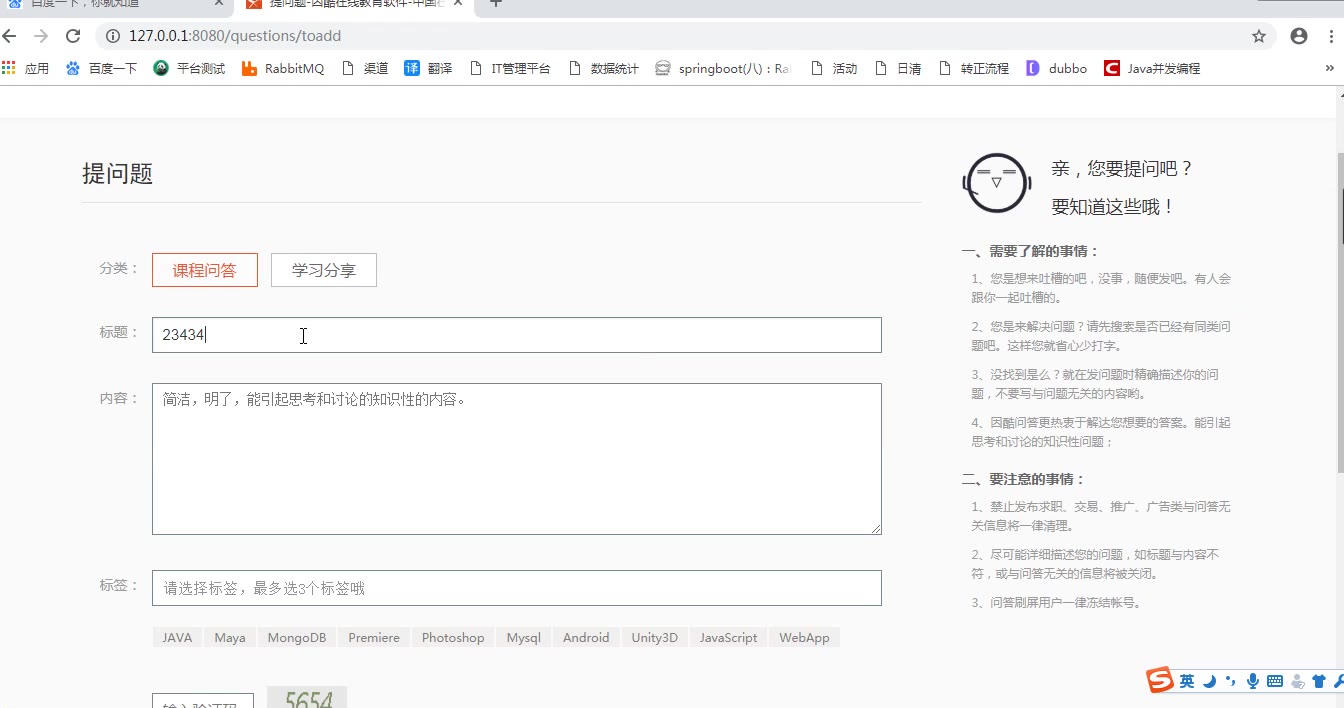Open the dubbo bookmark

pos(1056,68)
